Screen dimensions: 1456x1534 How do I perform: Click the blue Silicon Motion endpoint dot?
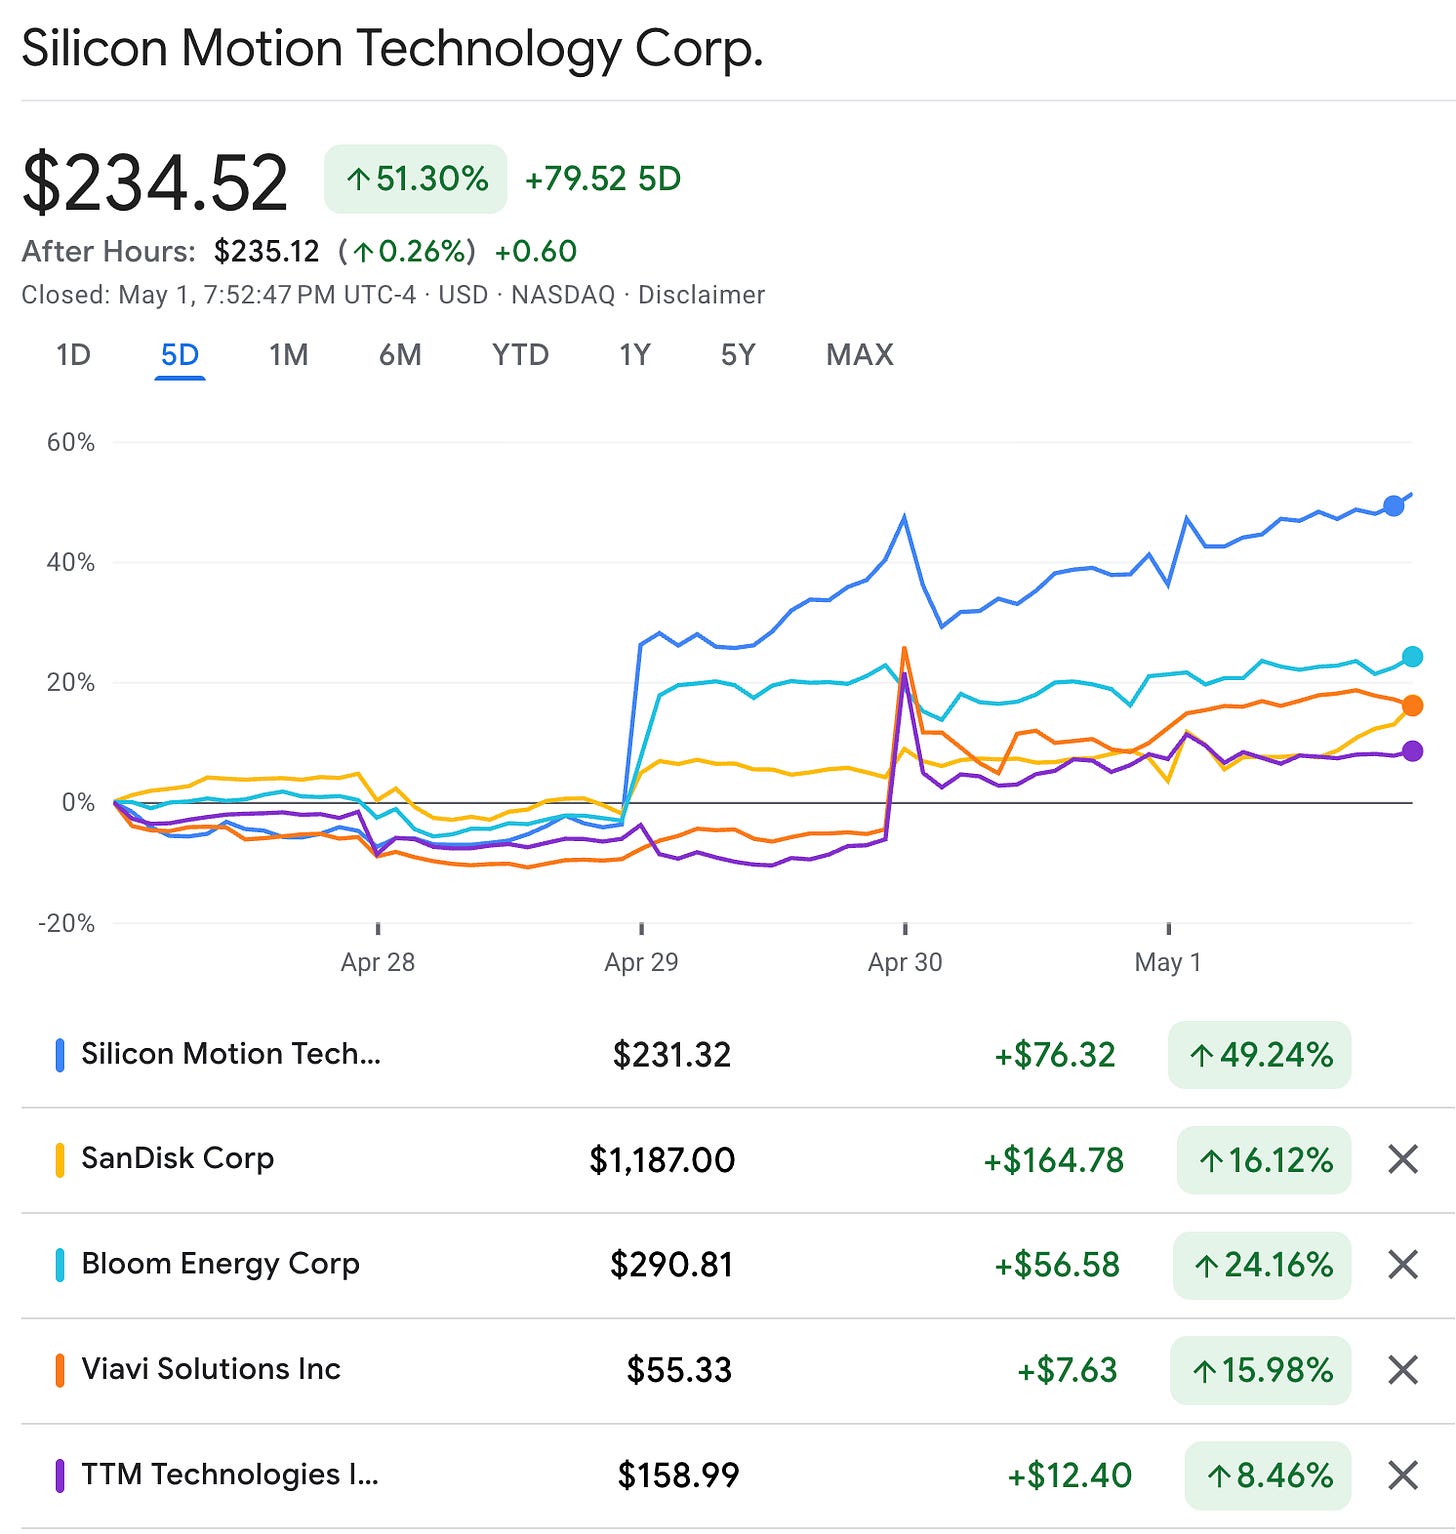(1393, 505)
